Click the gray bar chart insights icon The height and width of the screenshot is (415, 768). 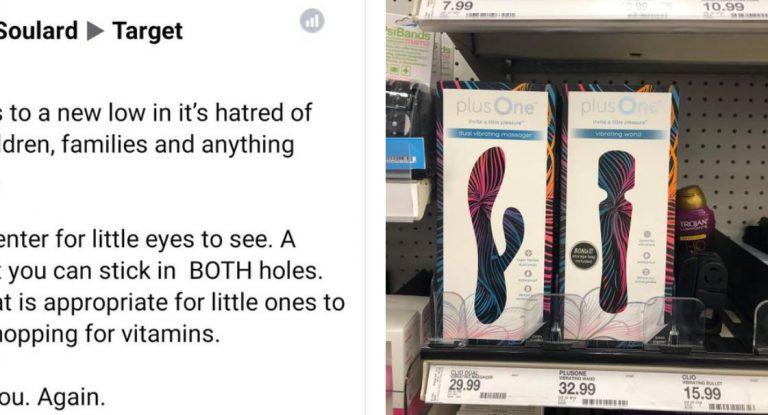pyautogui.click(x=312, y=21)
